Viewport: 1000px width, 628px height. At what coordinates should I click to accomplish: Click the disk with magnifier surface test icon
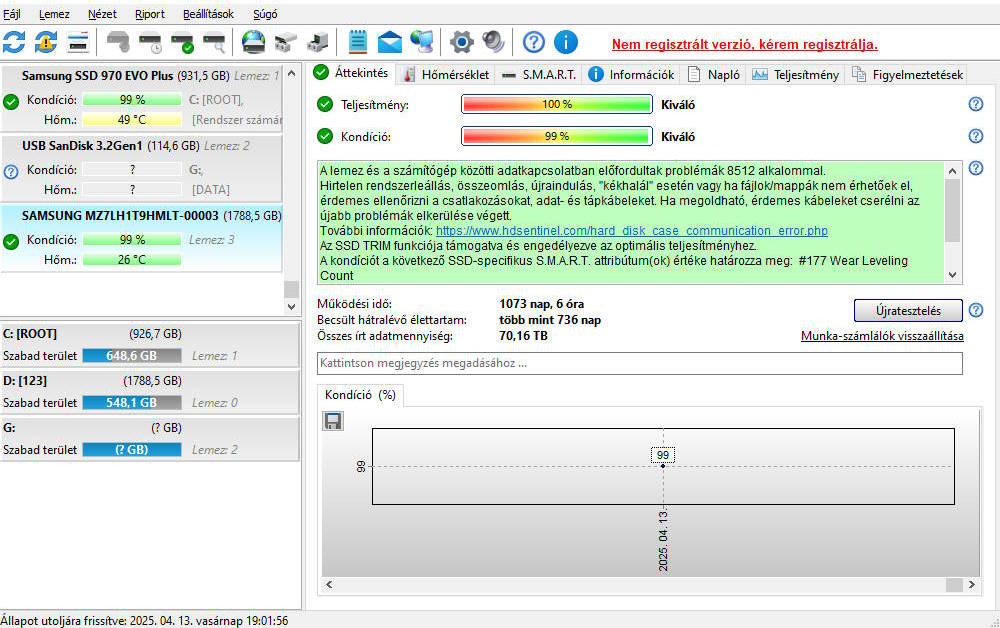pos(214,42)
